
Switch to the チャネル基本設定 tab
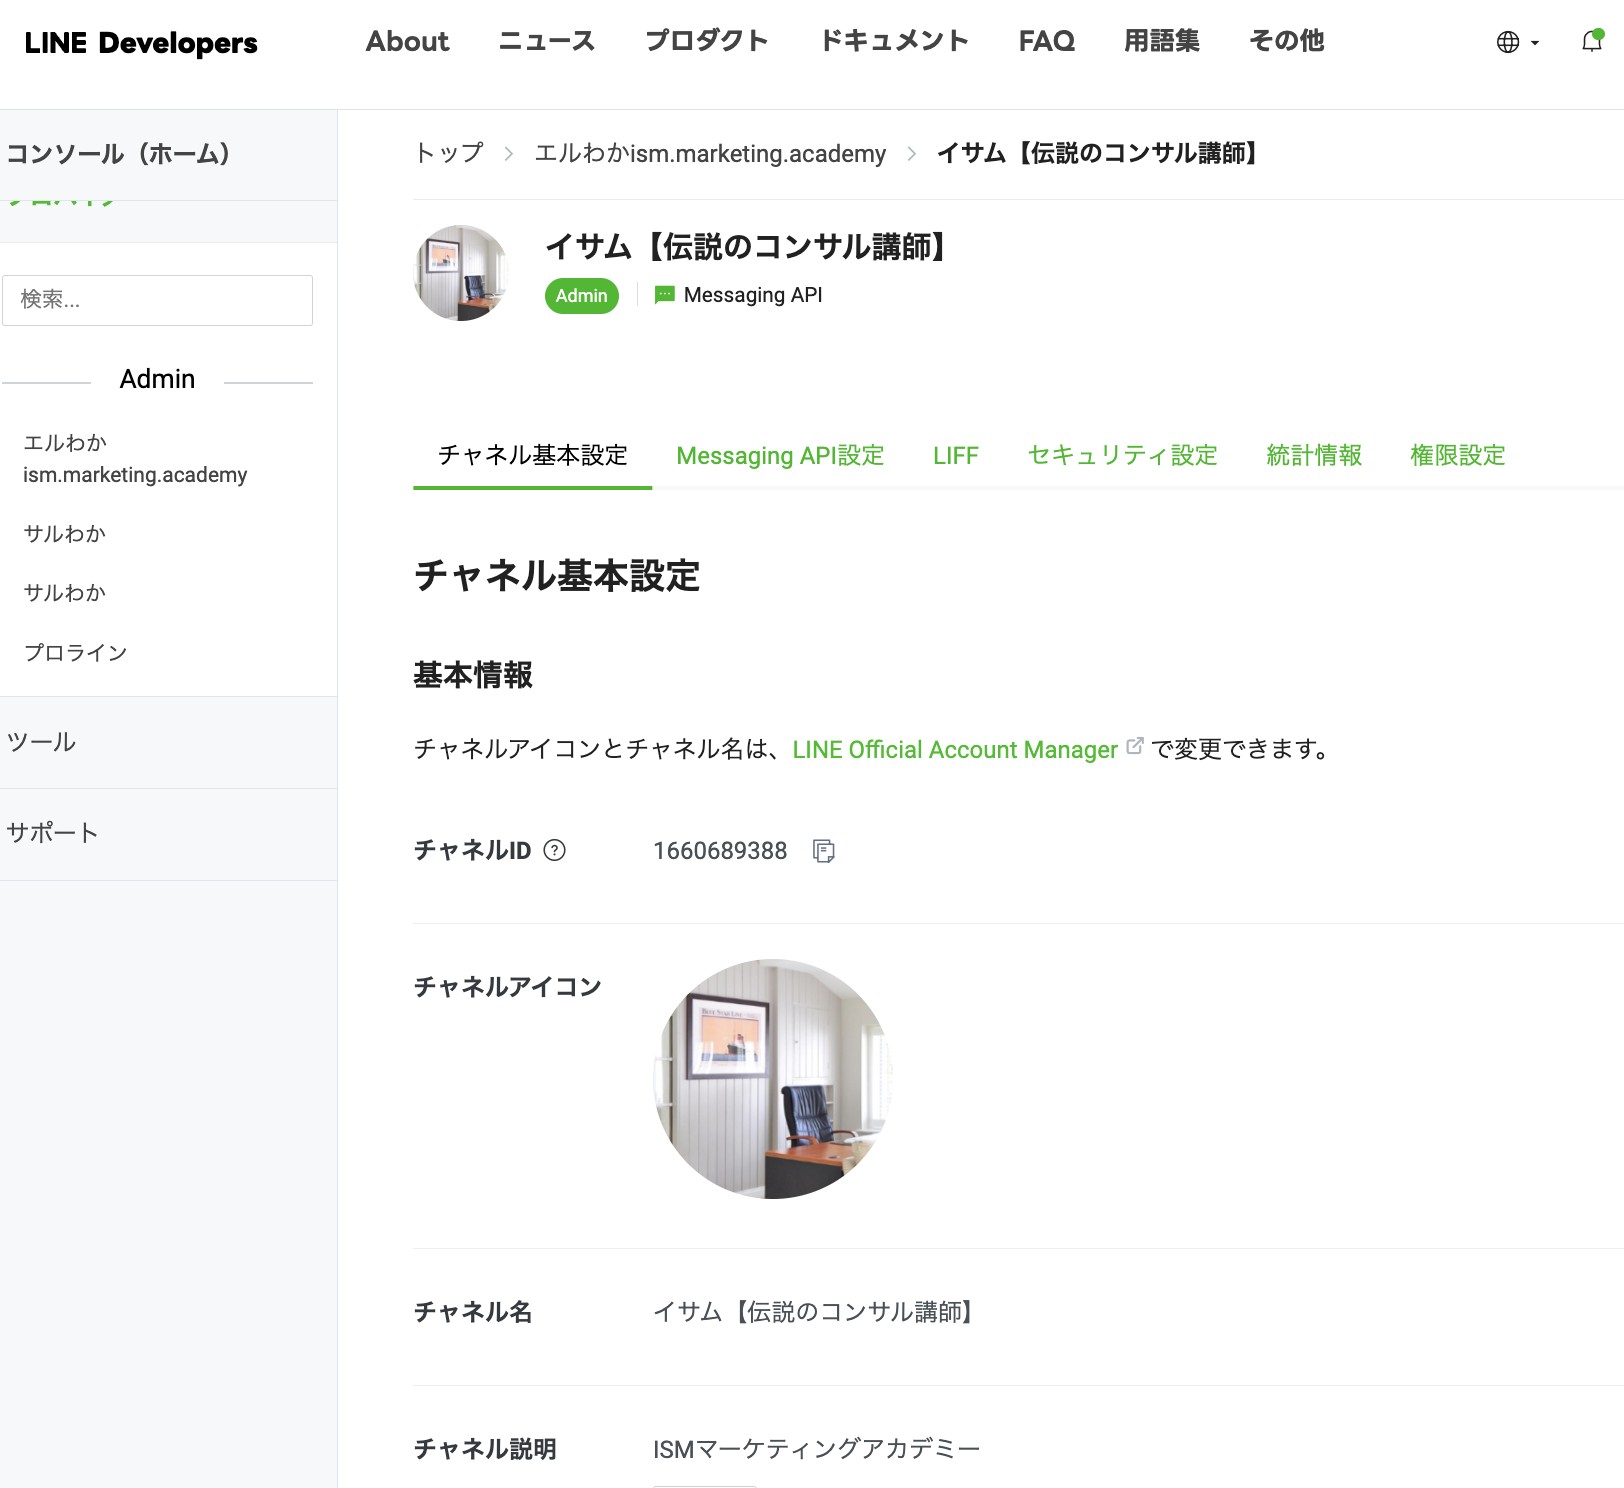pos(532,455)
